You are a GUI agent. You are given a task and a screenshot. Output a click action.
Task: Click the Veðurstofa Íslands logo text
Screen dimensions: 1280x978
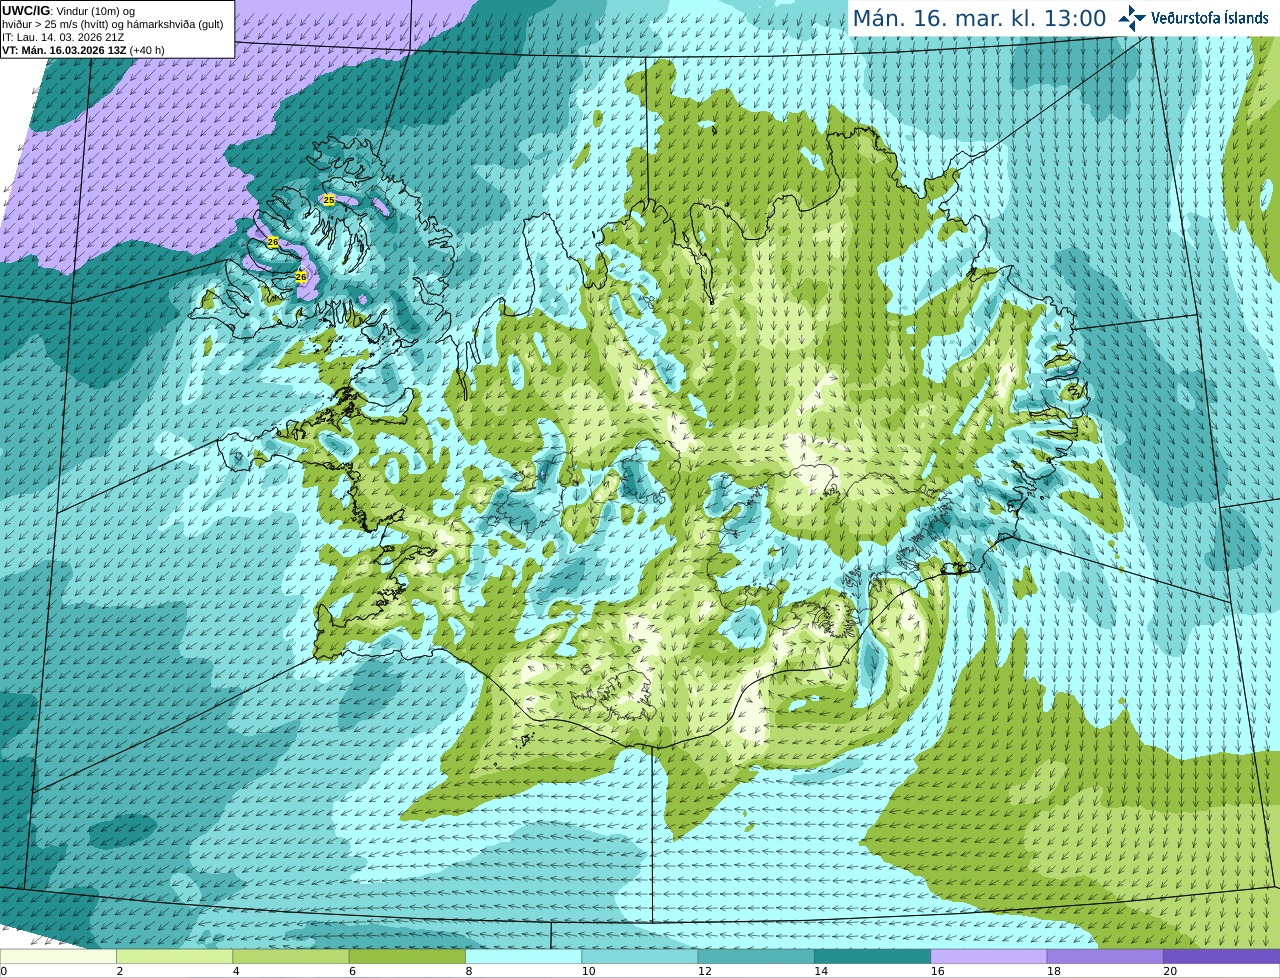1210,18
